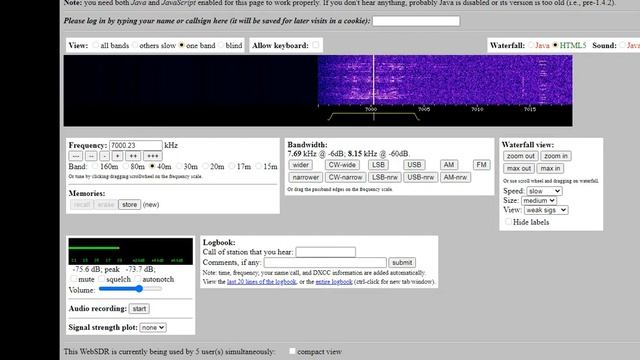Zoom in the waterfall view
Screen dimensions: 640x360
(x=556, y=156)
